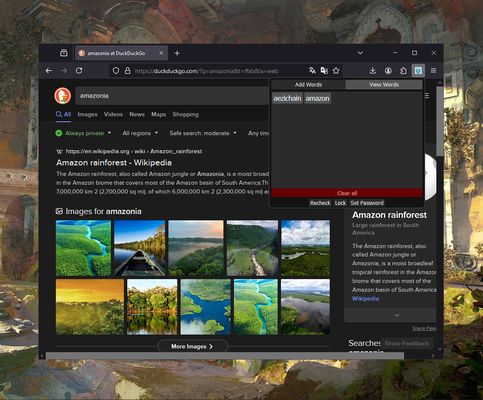Open the Firefox View icon

tap(64, 53)
